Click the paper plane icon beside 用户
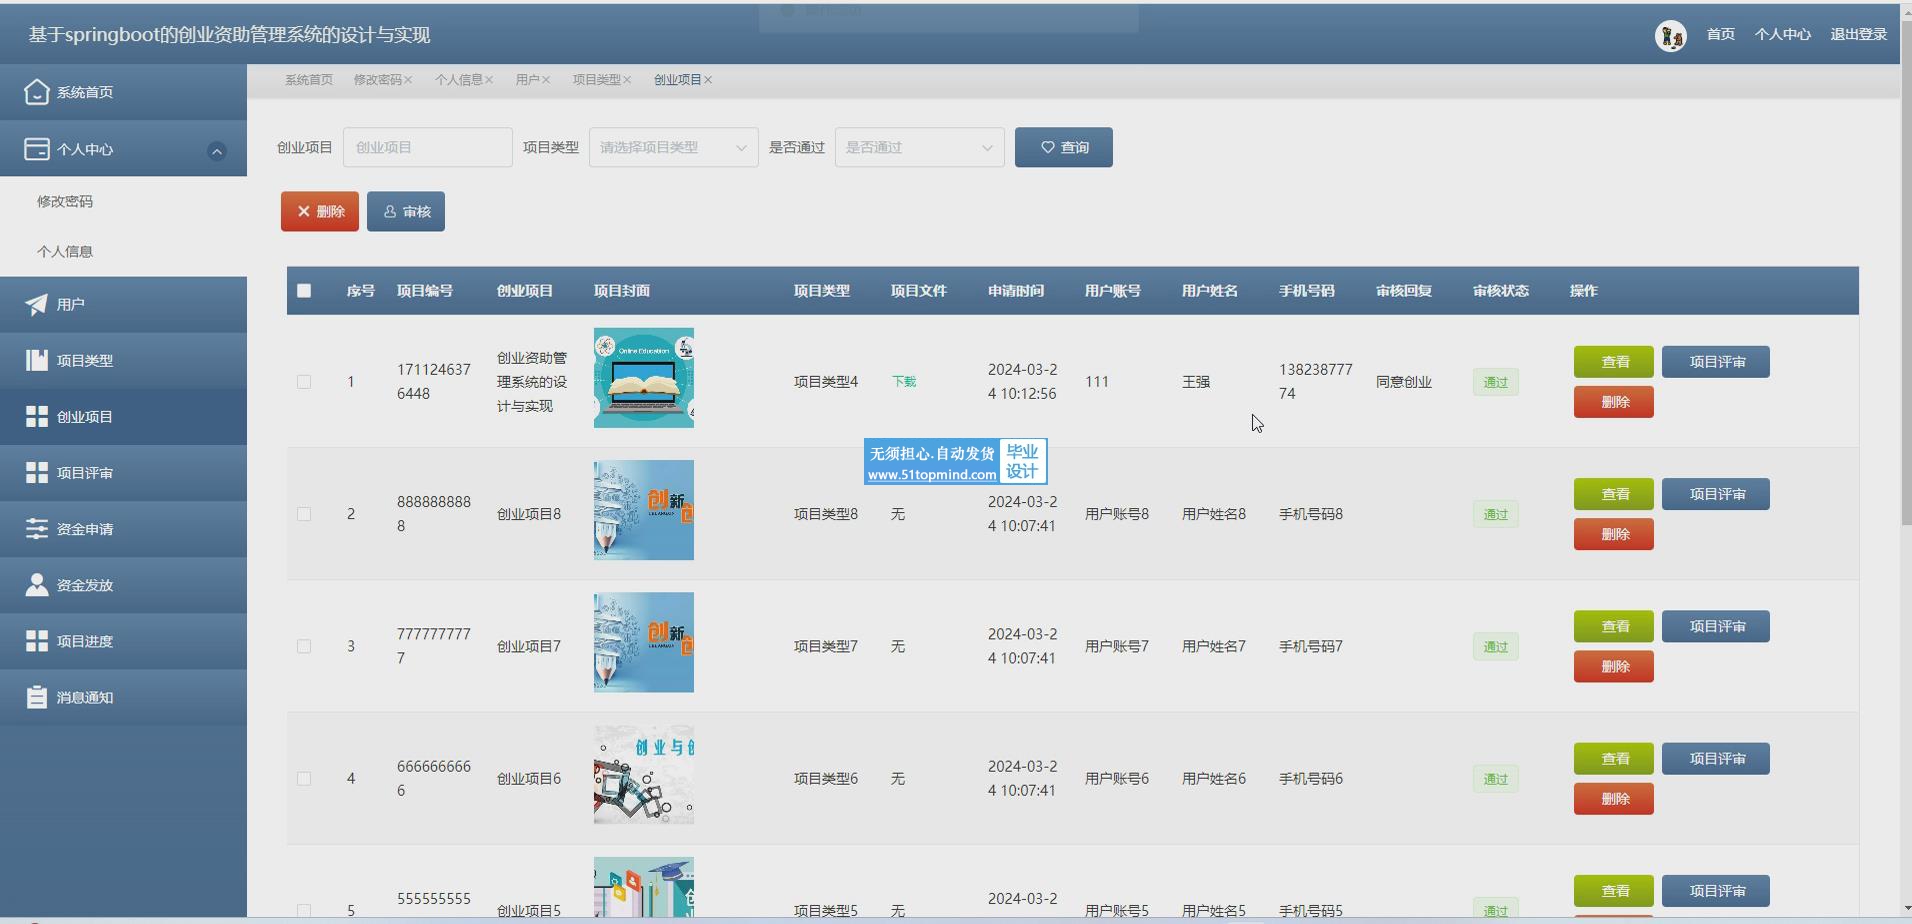The width and height of the screenshot is (1912, 924). click(37, 304)
